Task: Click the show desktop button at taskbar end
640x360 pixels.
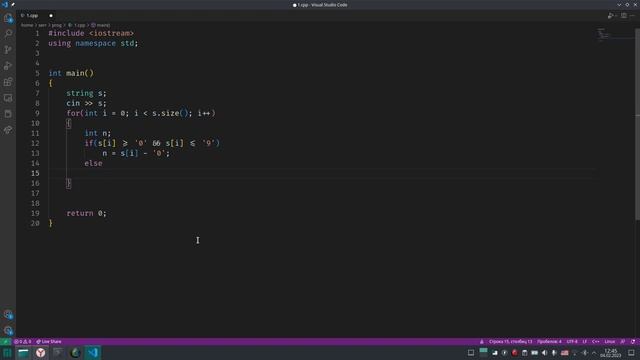Action: click(x=631, y=353)
